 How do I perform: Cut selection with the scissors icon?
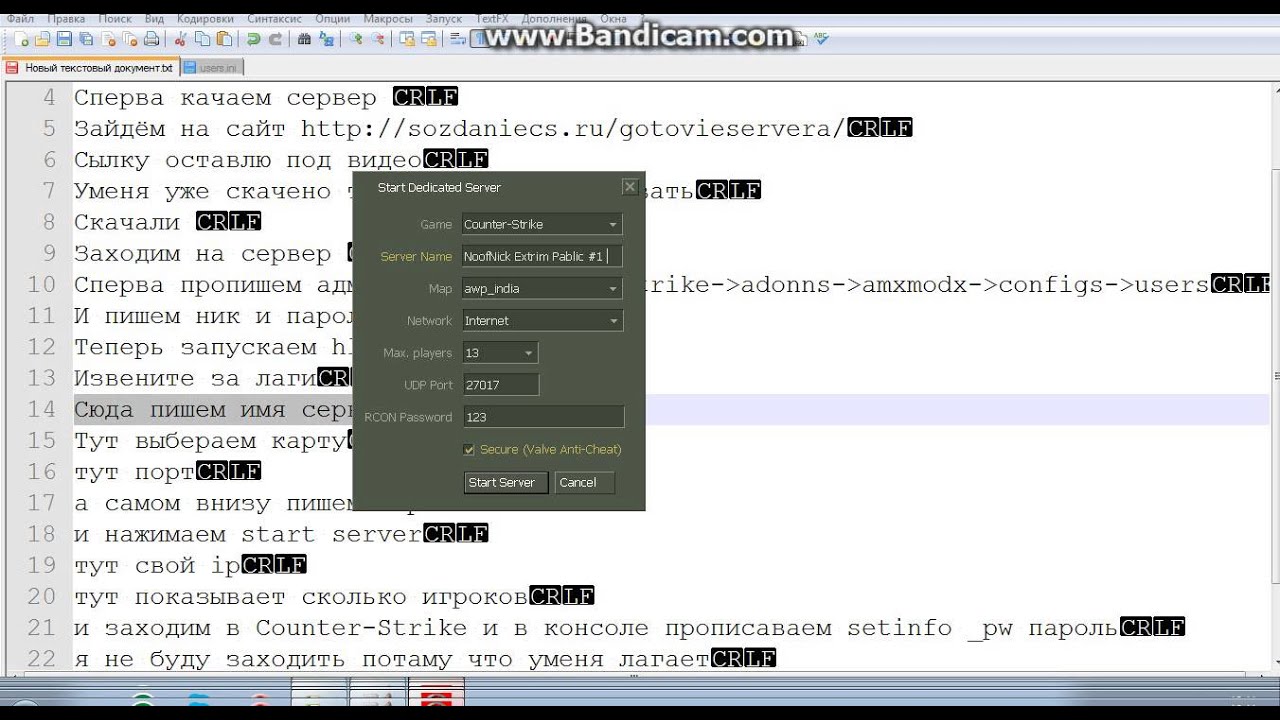[180, 40]
